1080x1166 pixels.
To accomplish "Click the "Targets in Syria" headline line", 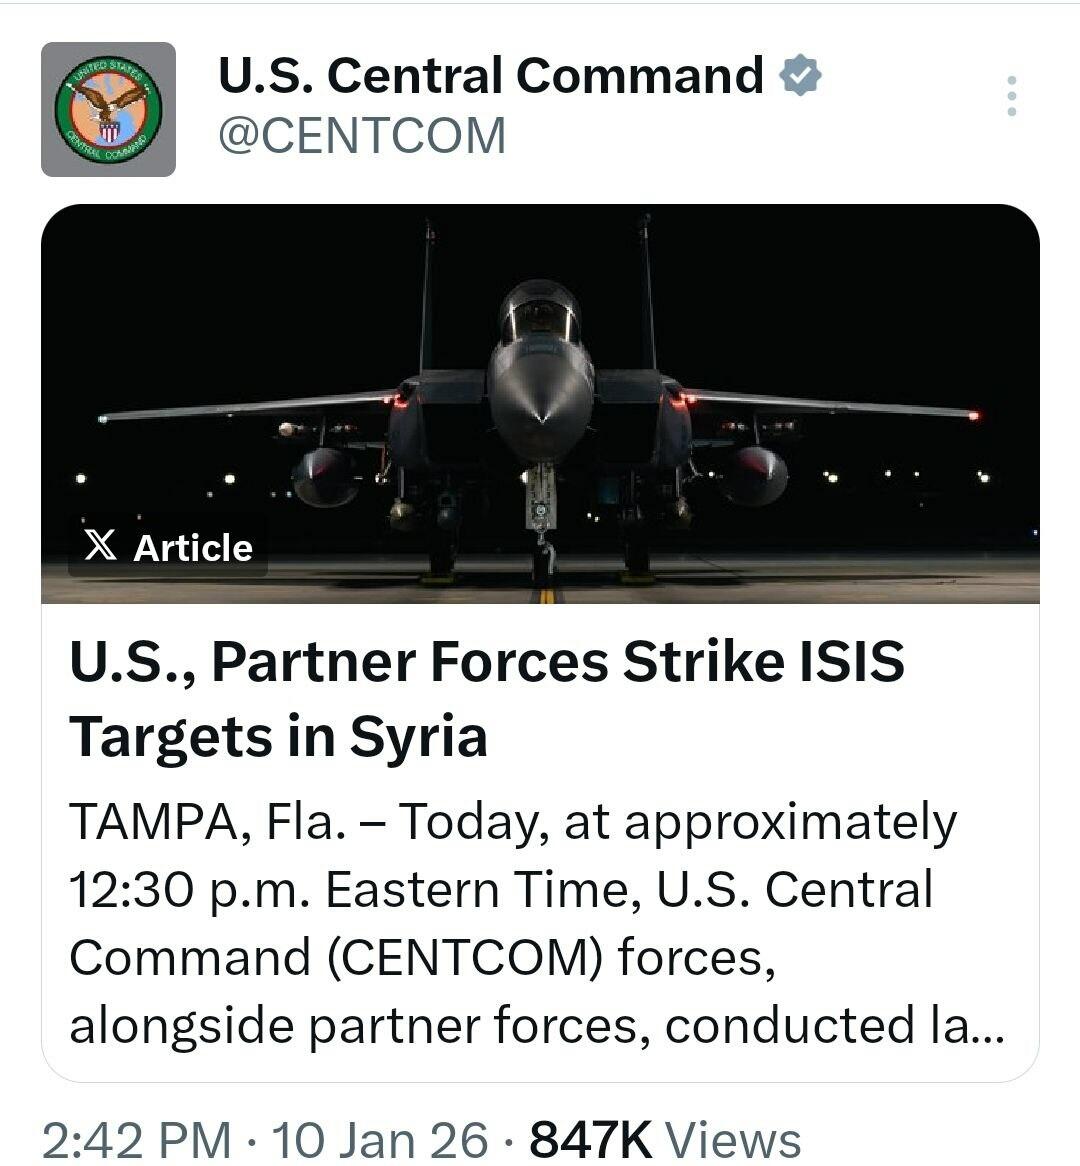I will (x=278, y=736).
